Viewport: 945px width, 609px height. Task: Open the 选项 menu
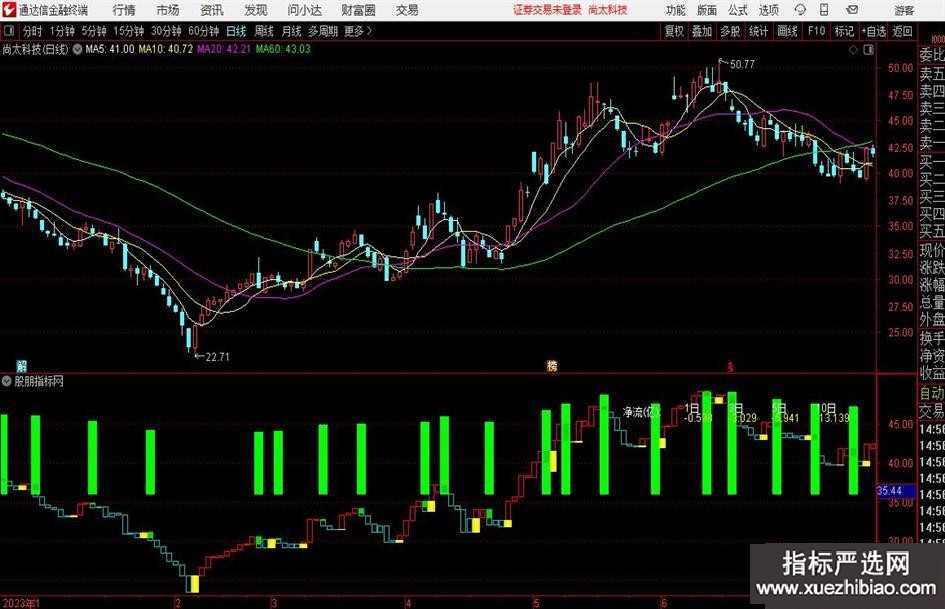768,10
